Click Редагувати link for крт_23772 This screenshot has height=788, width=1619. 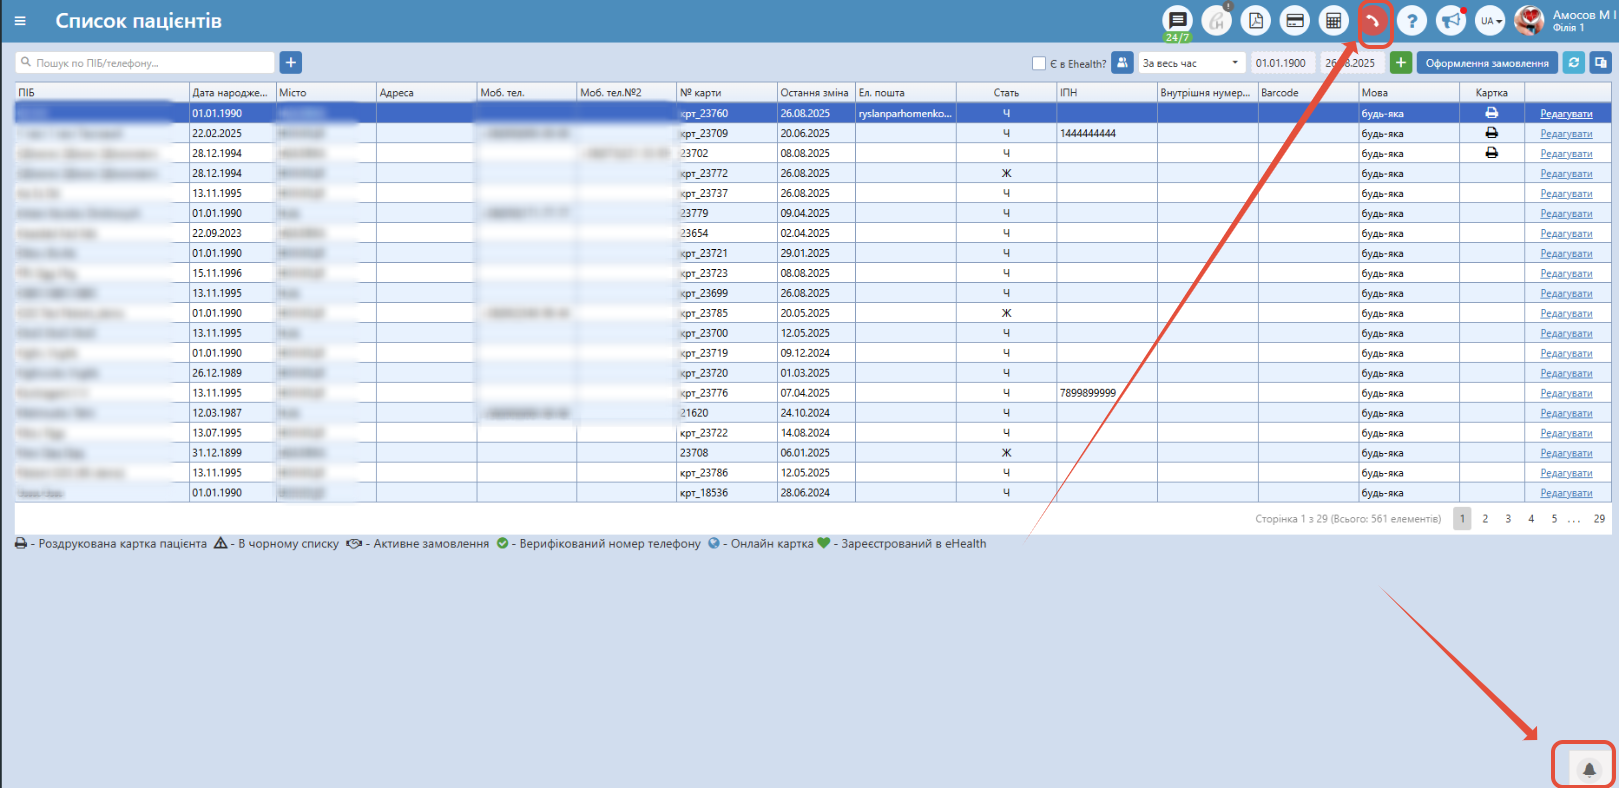pyautogui.click(x=1566, y=174)
